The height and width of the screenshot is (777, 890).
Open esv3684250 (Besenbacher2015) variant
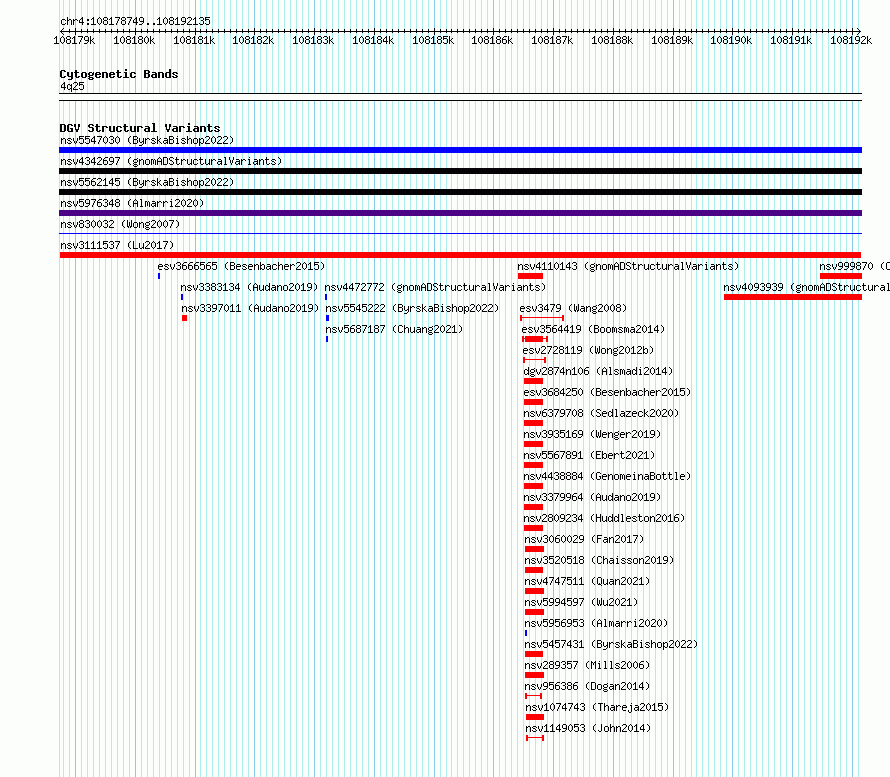click(607, 392)
